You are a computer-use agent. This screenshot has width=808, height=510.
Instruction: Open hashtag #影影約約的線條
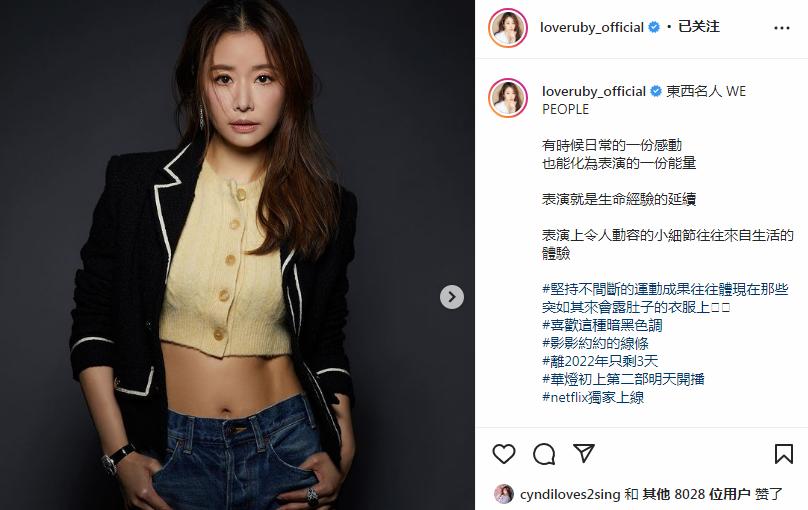pos(595,343)
